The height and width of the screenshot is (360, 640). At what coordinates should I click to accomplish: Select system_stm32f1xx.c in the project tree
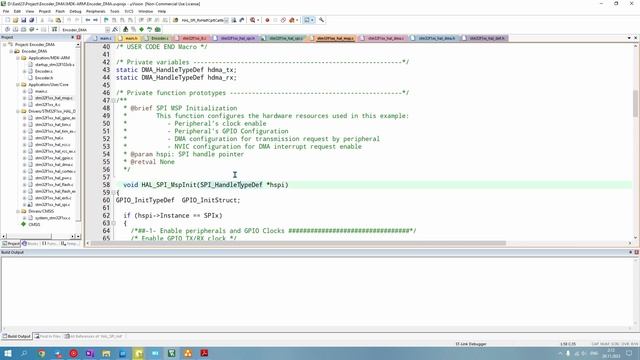click(x=53, y=218)
